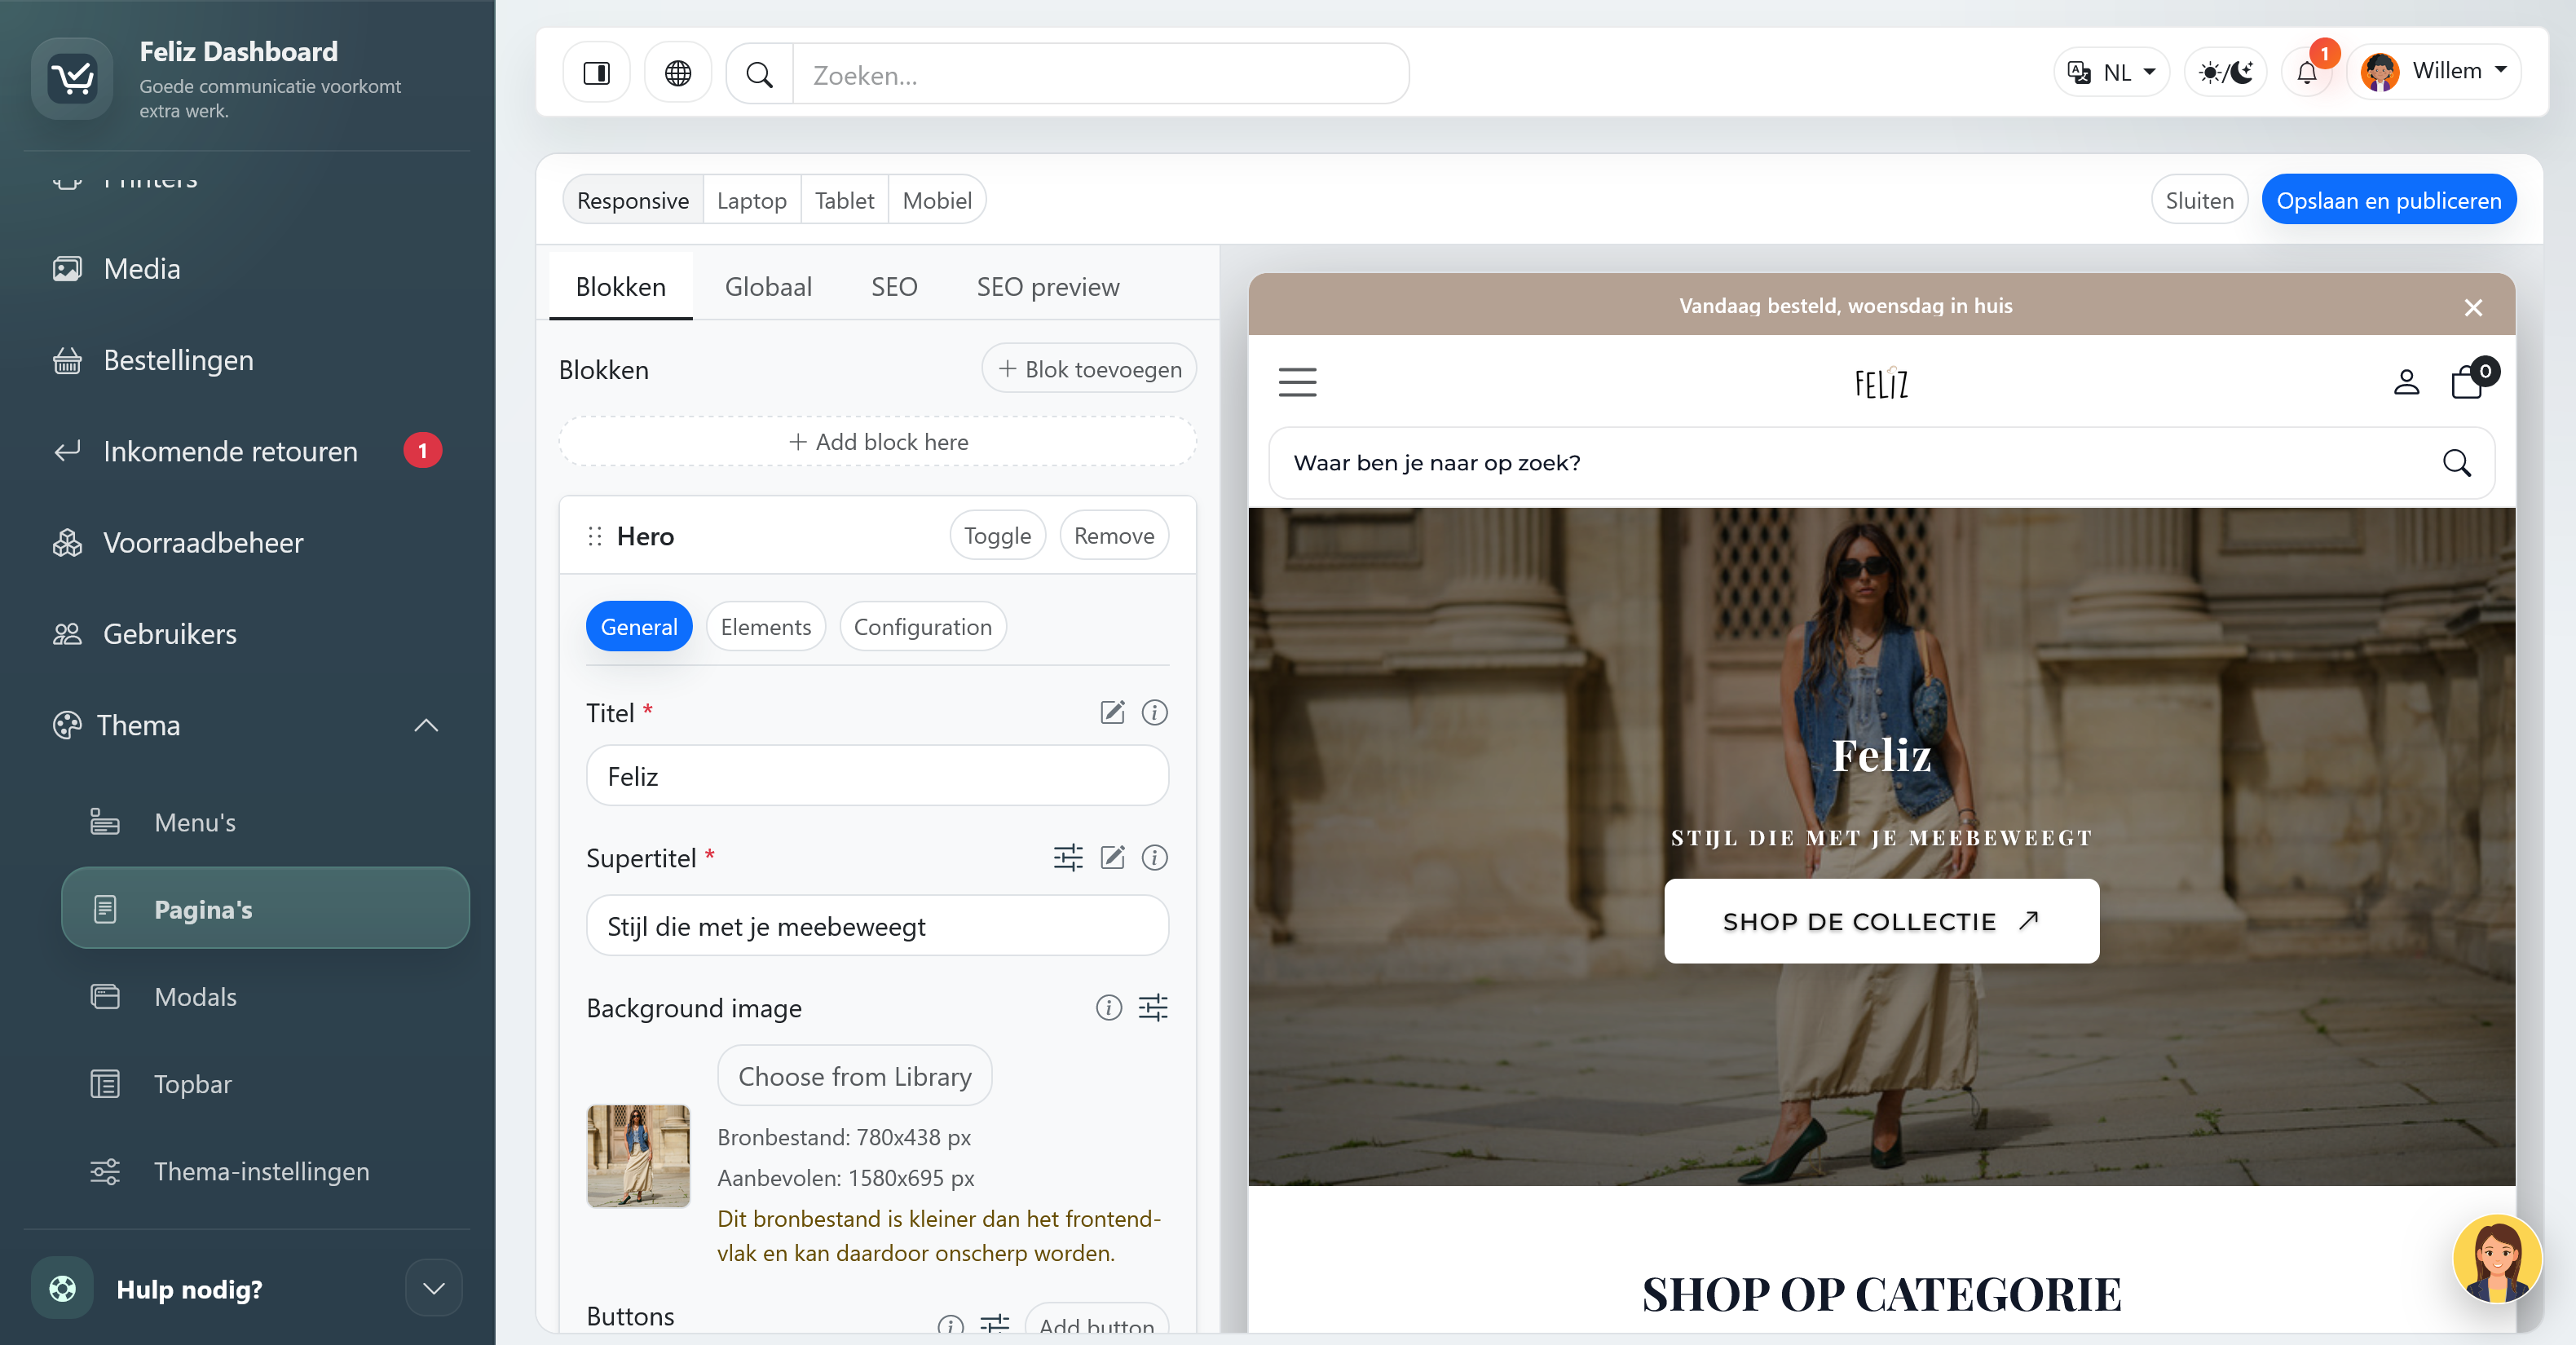This screenshot has height=1345, width=2576.
Task: Select Responsive preview mode
Action: (x=633, y=200)
